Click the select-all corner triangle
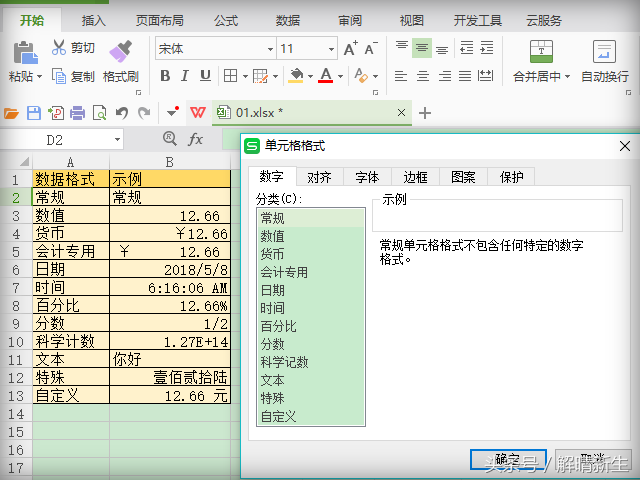Screen dimensions: 640x480 tap(24, 162)
